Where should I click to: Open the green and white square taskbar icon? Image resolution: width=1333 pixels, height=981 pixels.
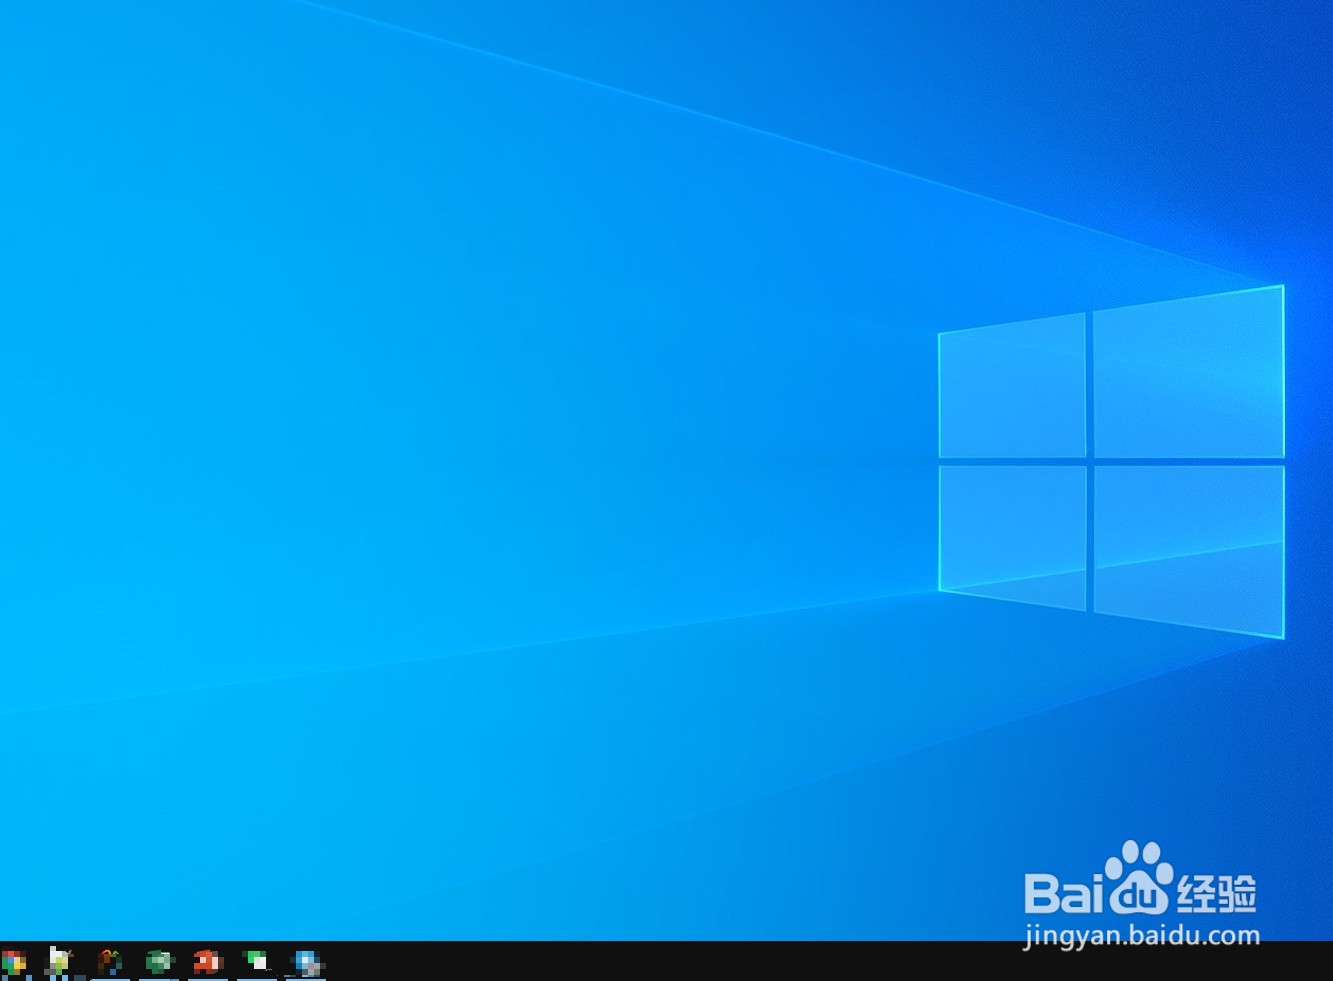point(257,962)
